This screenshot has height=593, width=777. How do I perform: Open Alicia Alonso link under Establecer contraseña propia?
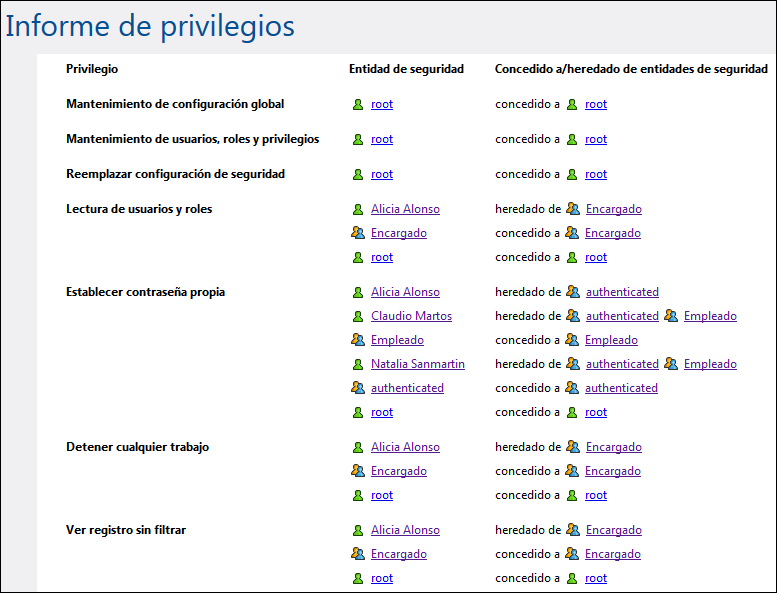click(405, 292)
